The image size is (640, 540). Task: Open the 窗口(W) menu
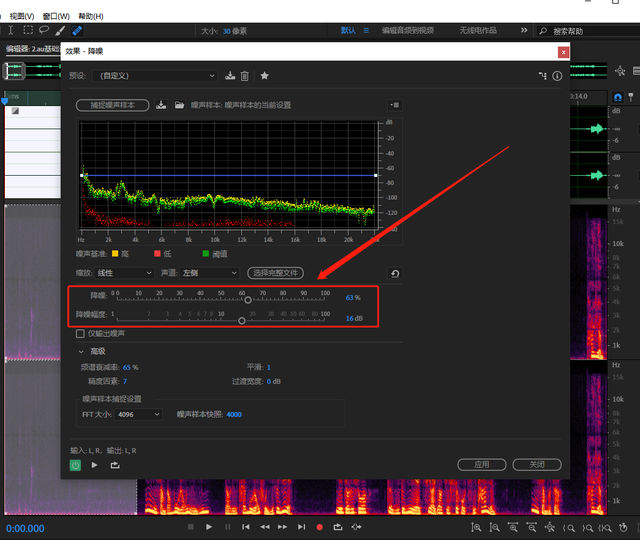(56, 16)
